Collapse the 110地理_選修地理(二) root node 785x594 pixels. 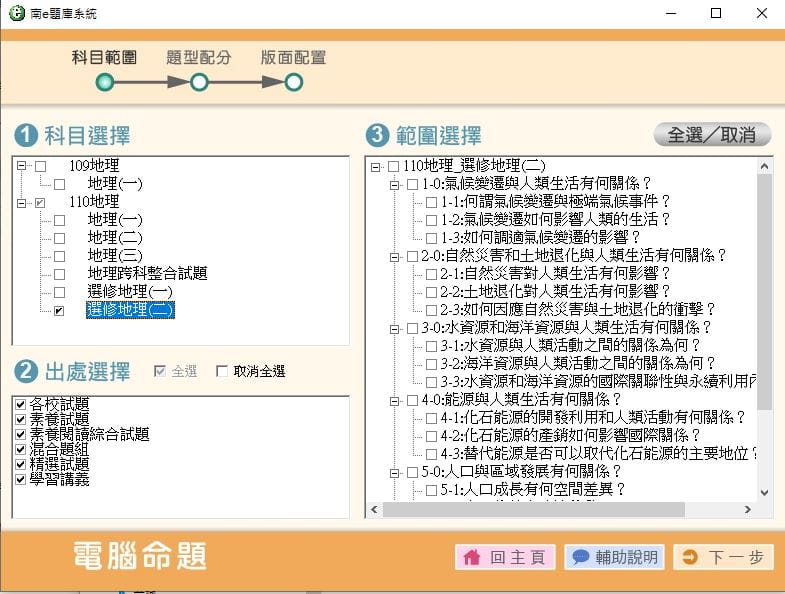click(375, 167)
